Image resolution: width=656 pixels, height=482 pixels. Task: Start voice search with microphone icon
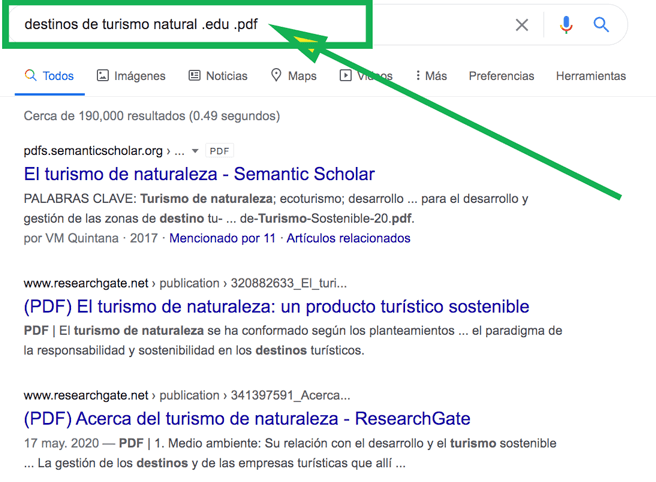tap(566, 25)
